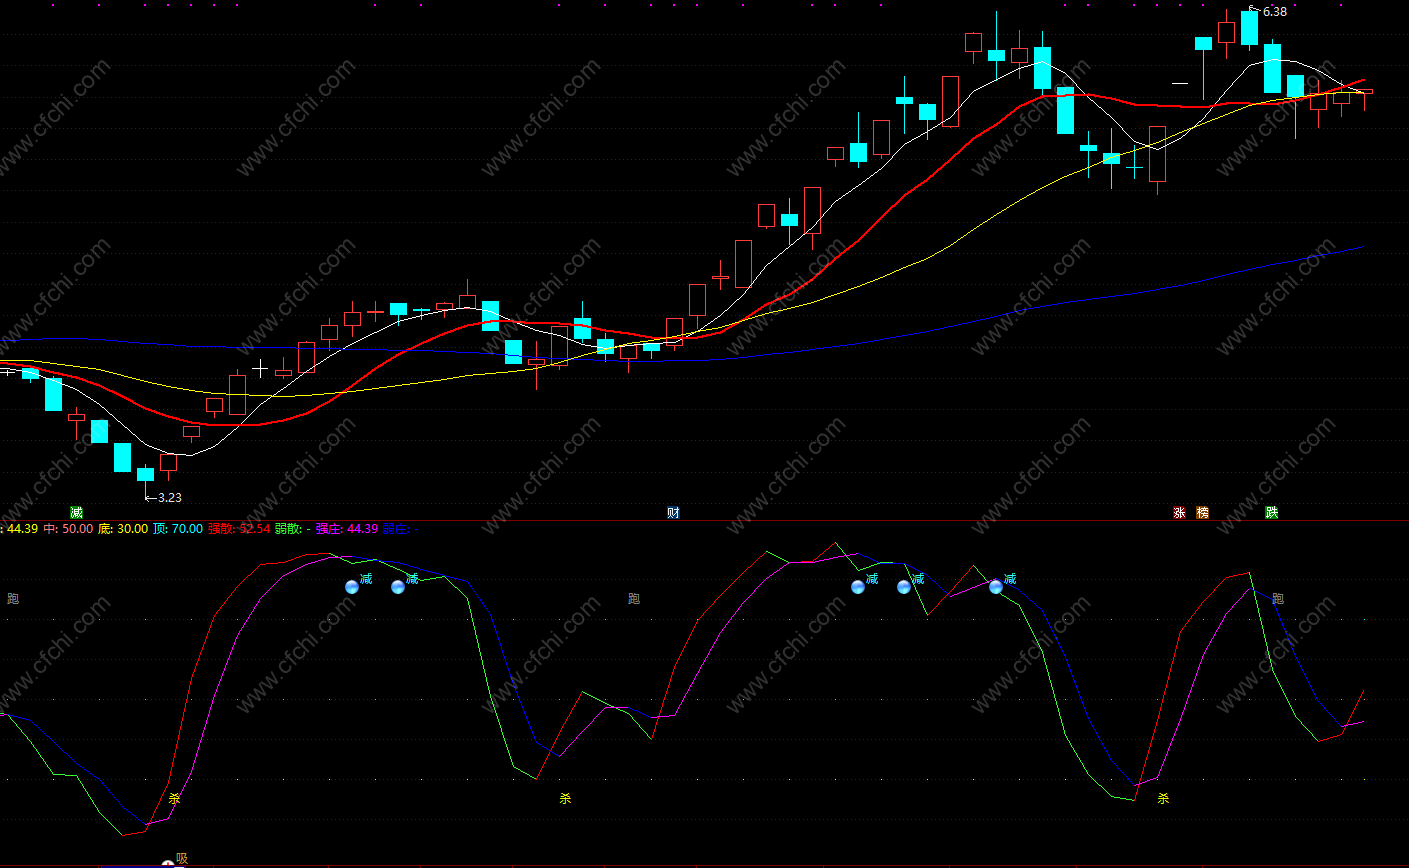Select the 3.23 low price label
This screenshot has height=868, width=1409.
point(170,497)
